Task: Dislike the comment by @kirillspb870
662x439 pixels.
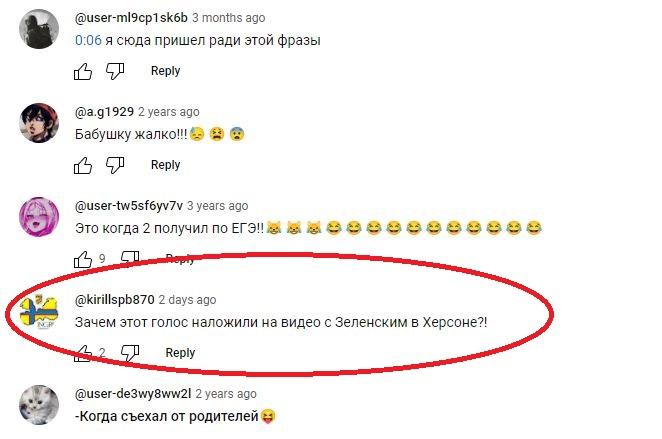Action: click(x=130, y=353)
